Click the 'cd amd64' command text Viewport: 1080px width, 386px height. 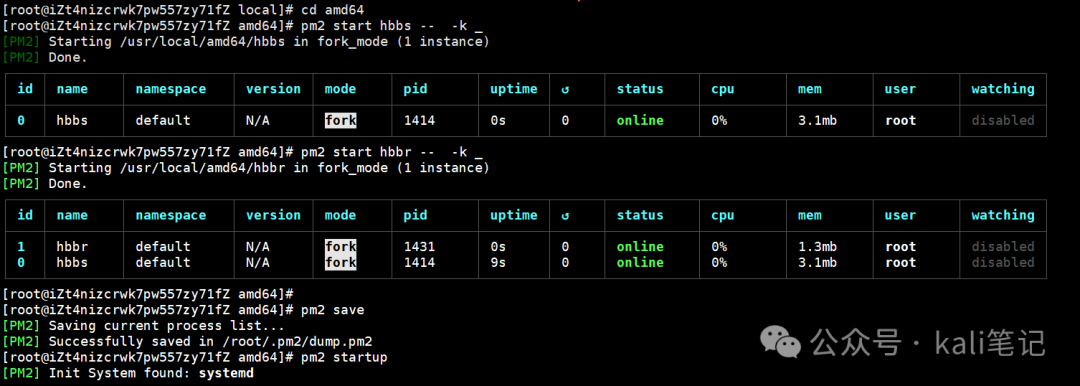click(x=333, y=10)
